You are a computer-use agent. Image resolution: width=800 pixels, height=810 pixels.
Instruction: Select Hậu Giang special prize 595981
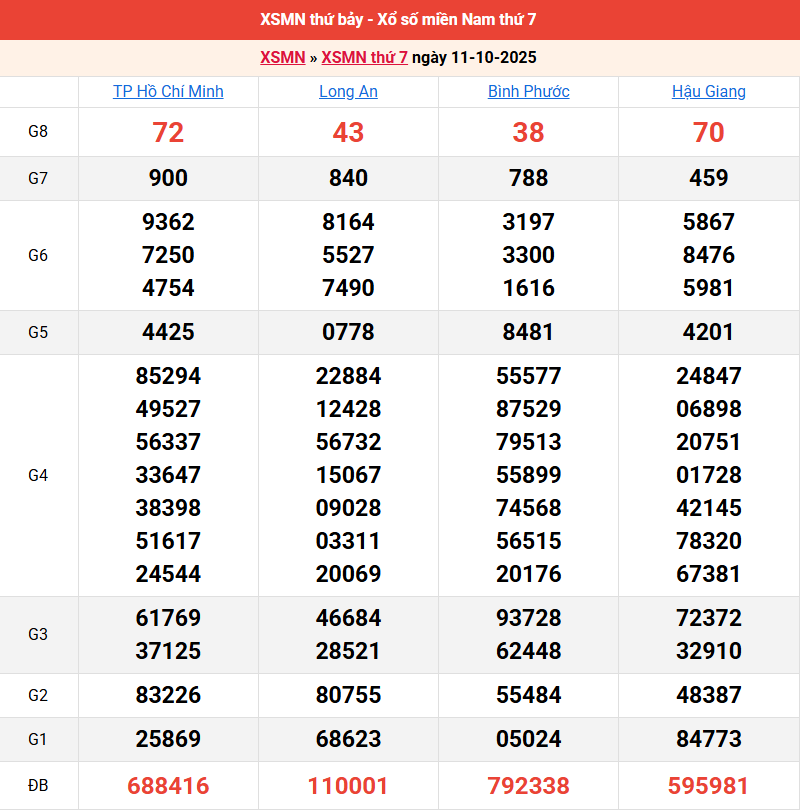point(708,786)
